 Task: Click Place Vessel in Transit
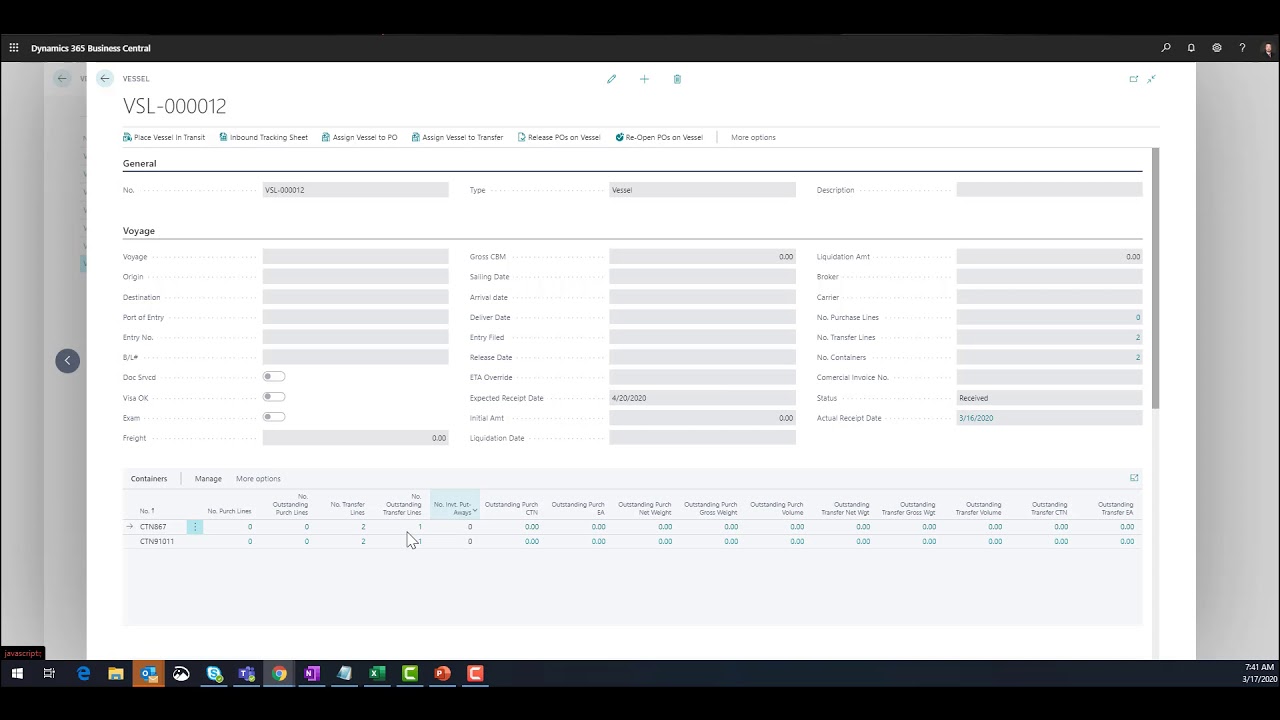164,137
